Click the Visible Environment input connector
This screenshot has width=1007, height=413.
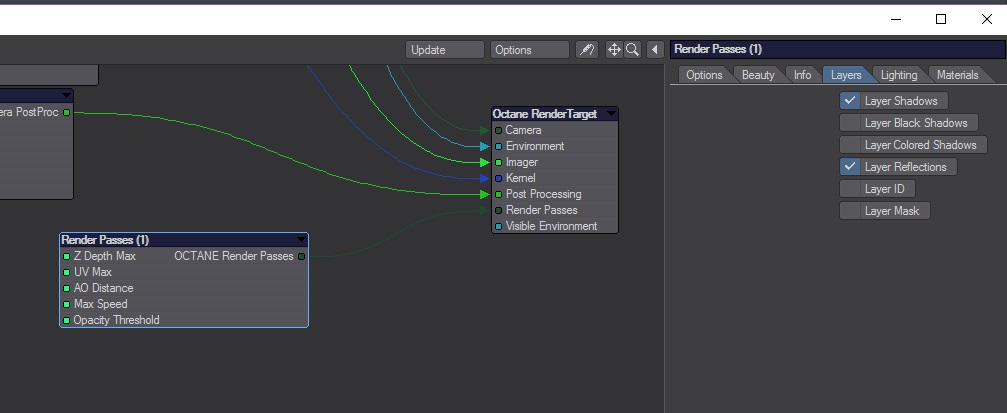pos(498,226)
